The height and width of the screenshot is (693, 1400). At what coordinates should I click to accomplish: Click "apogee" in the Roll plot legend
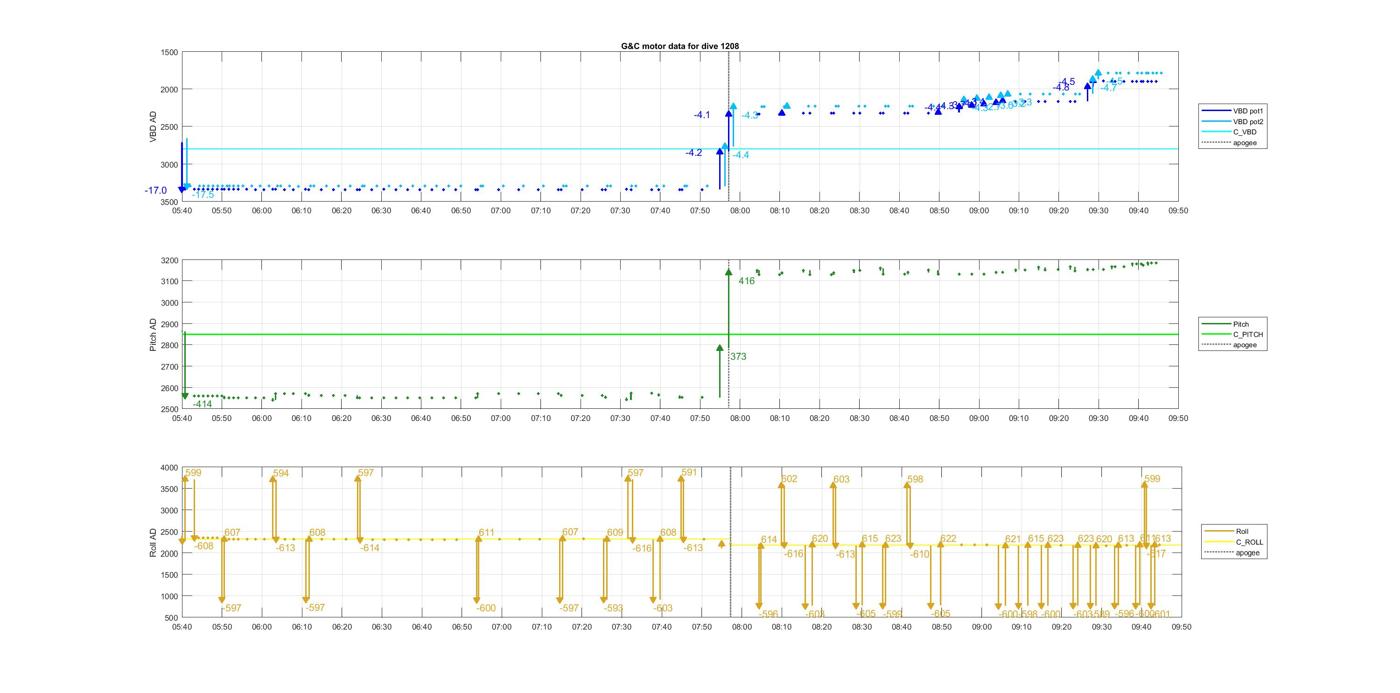pos(1247,553)
